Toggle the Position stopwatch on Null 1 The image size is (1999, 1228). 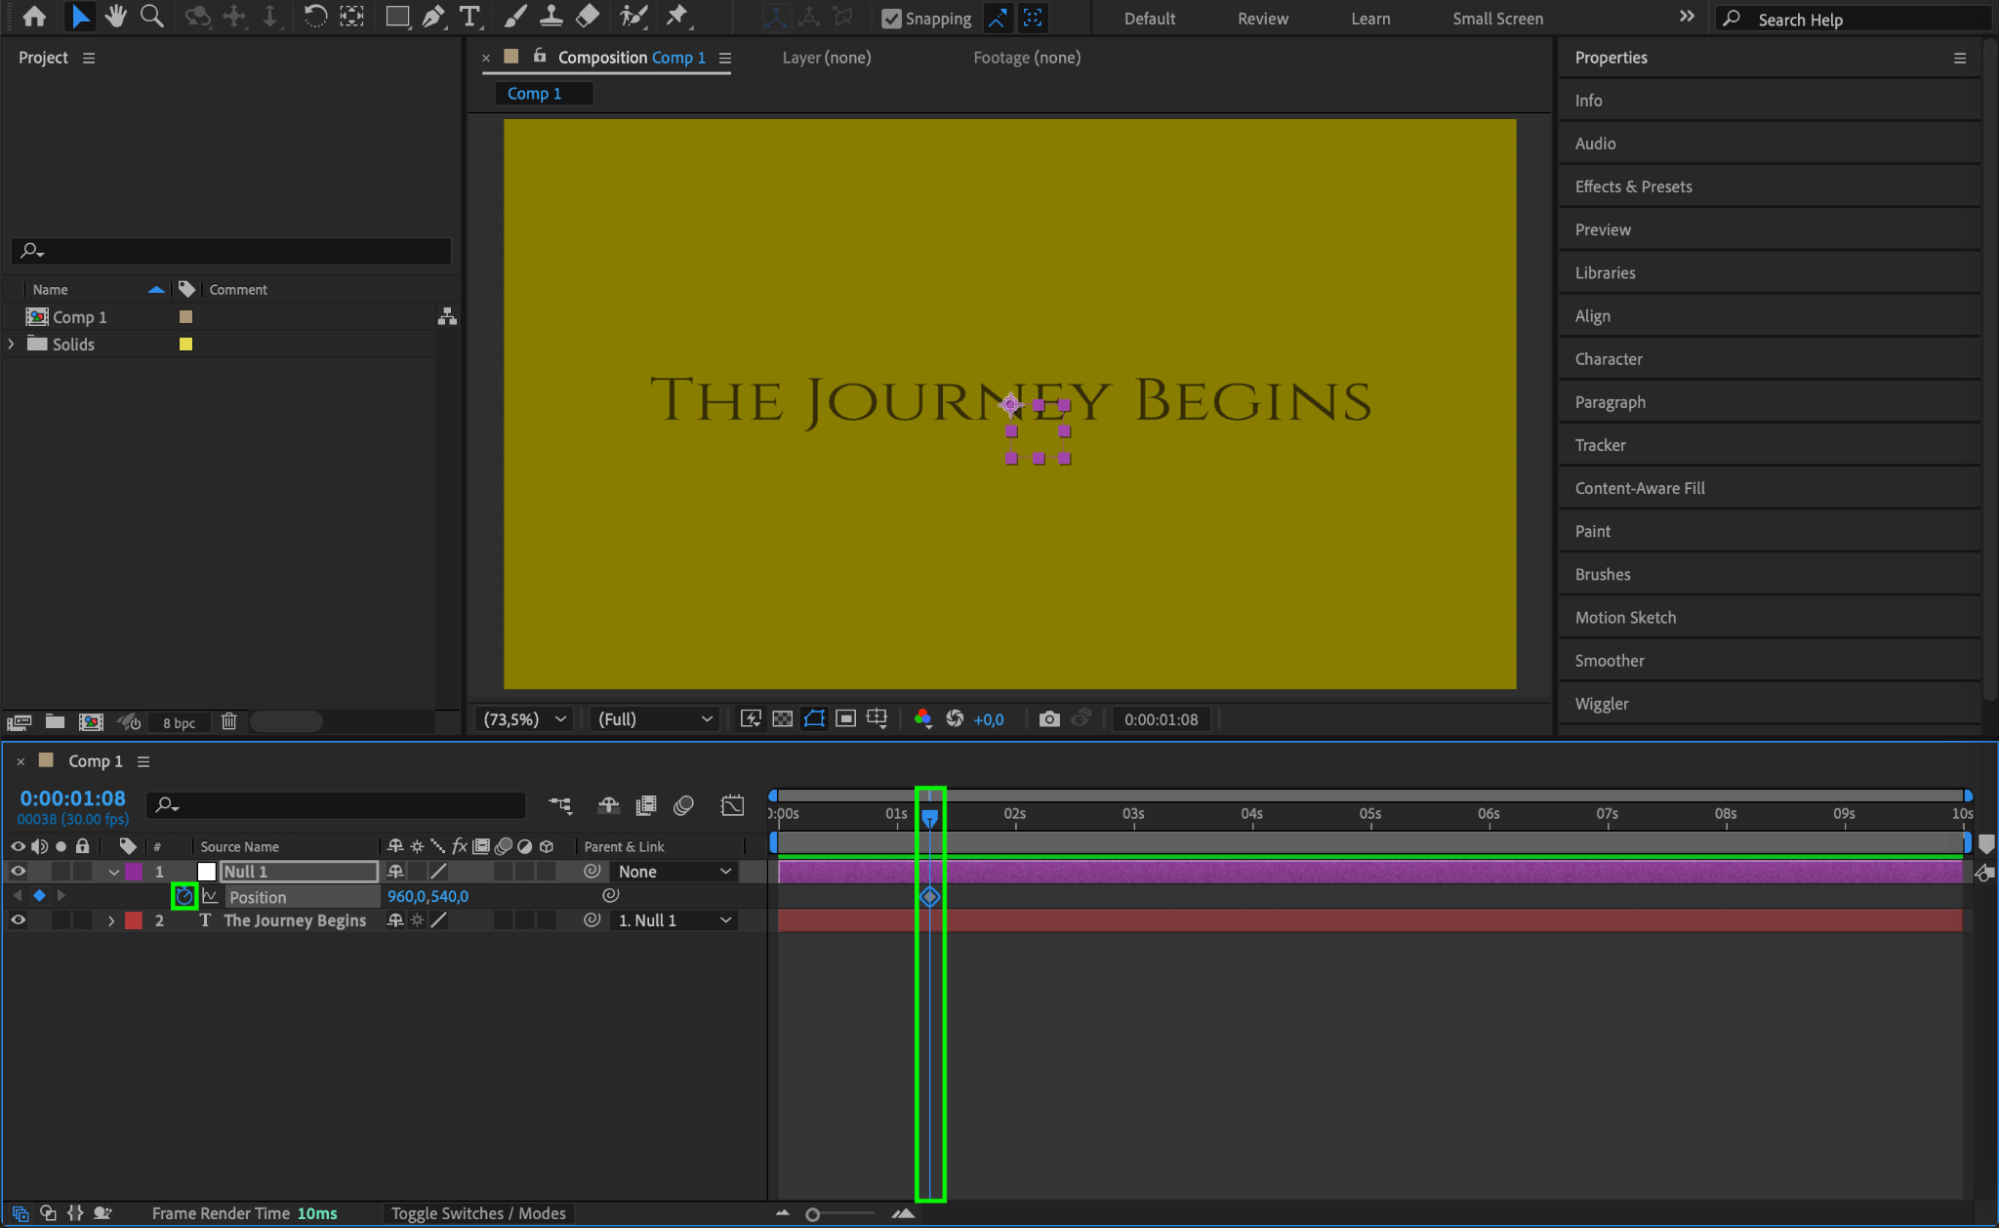click(184, 896)
